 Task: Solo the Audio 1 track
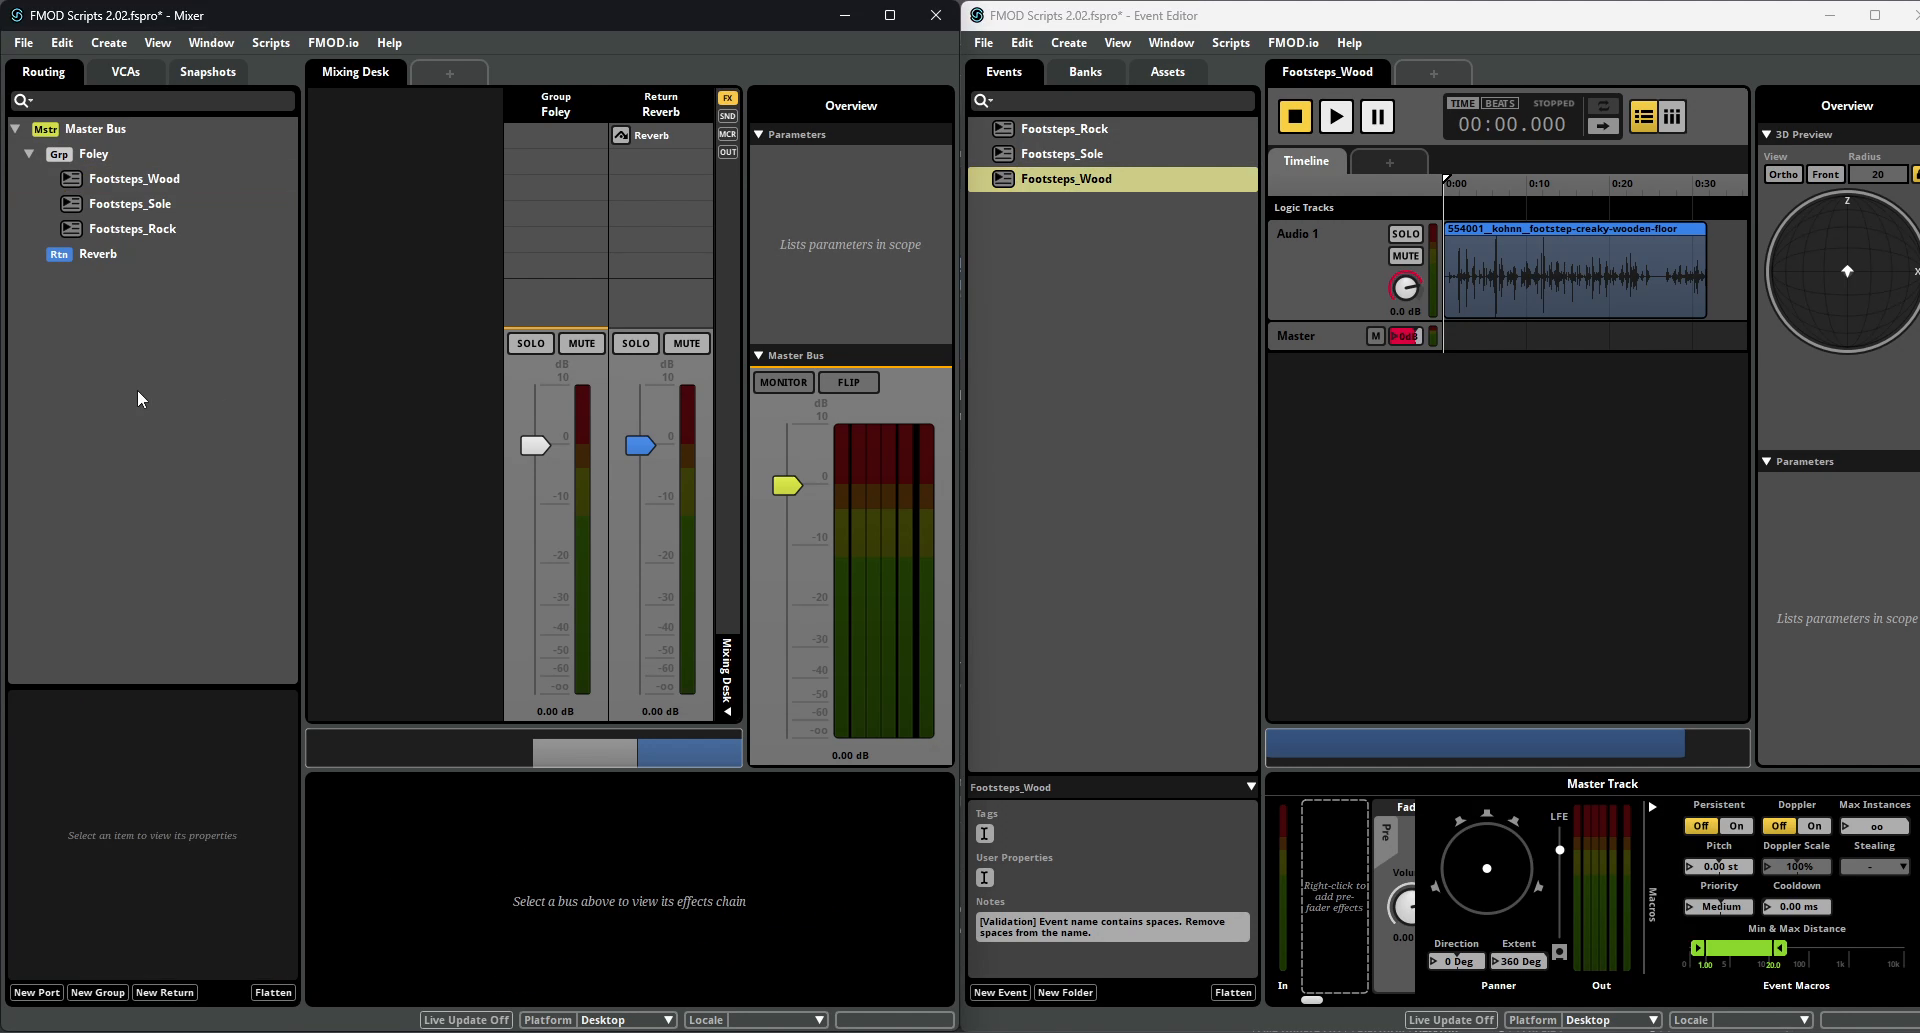click(1405, 234)
